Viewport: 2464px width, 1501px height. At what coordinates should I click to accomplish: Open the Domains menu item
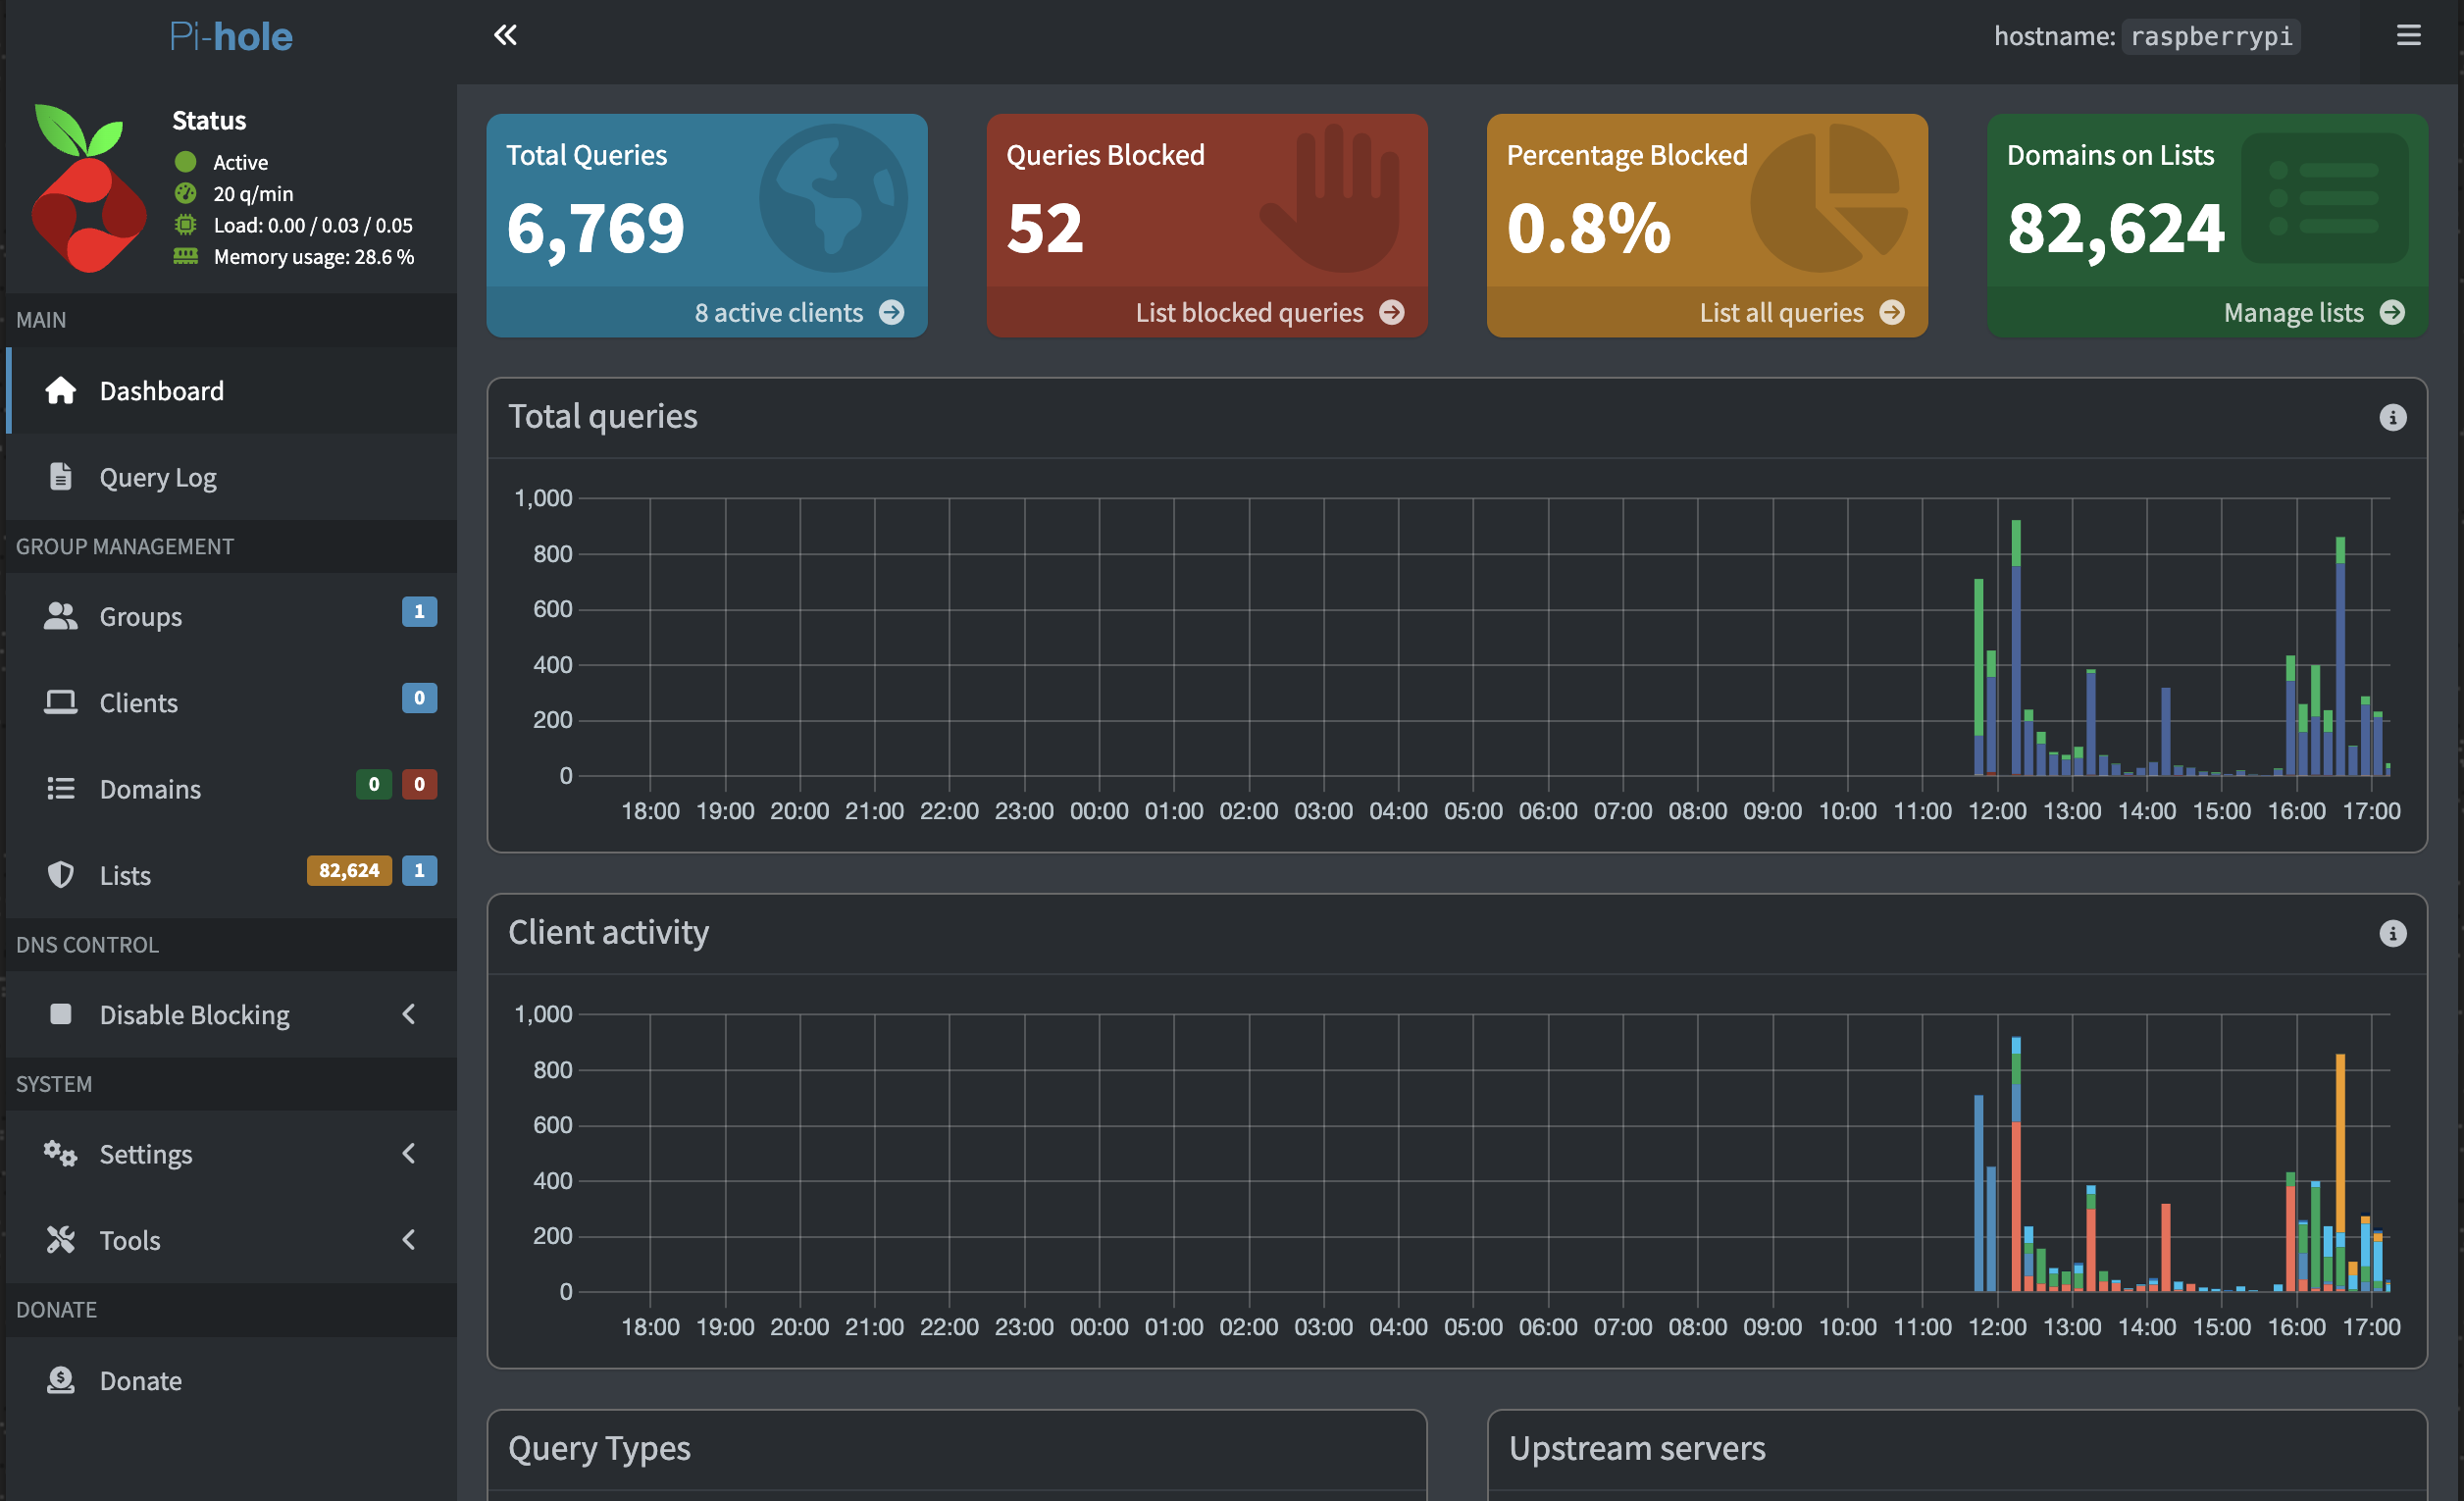[x=231, y=788]
